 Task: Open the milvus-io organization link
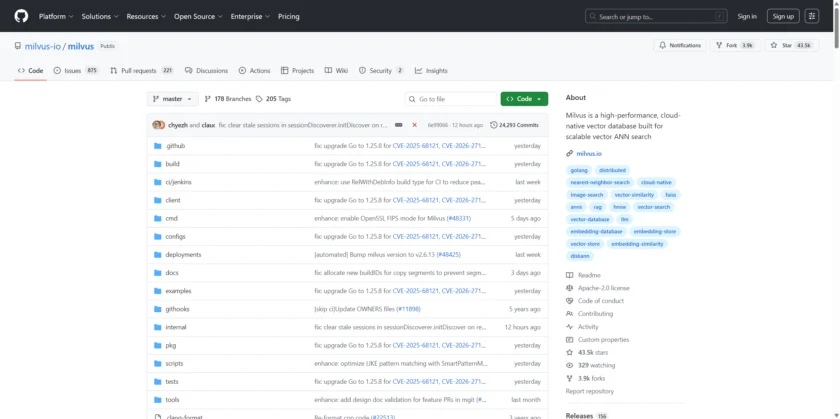point(43,47)
